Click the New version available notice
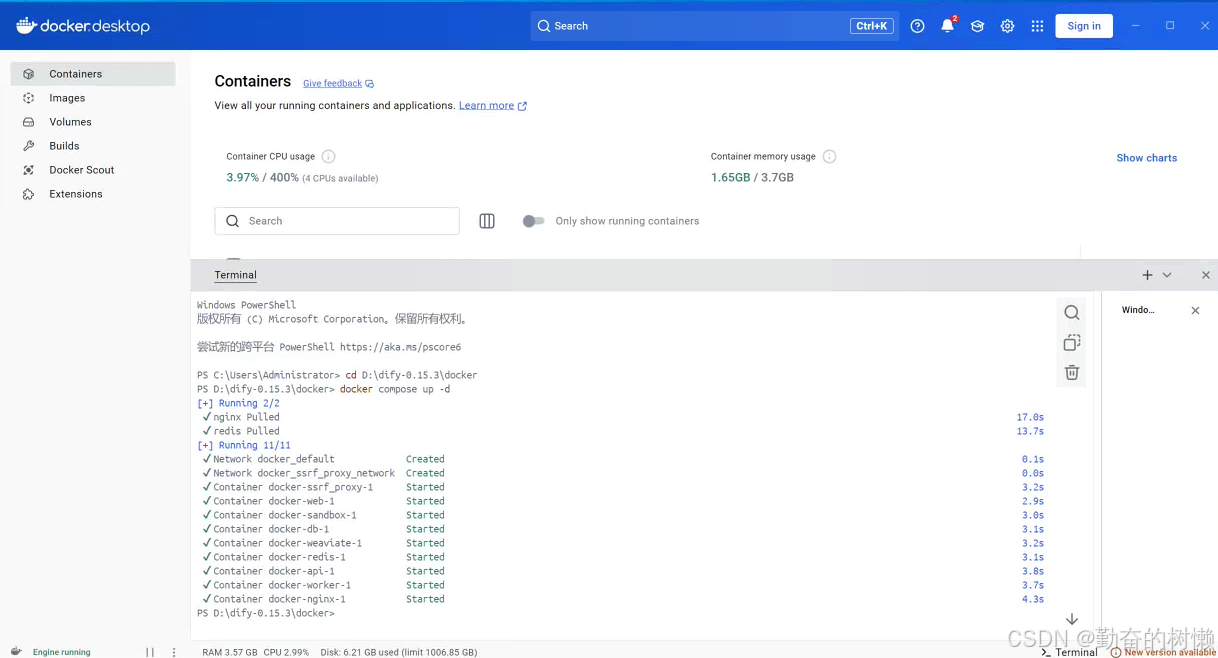This screenshot has height=658, width=1218. point(1163,652)
